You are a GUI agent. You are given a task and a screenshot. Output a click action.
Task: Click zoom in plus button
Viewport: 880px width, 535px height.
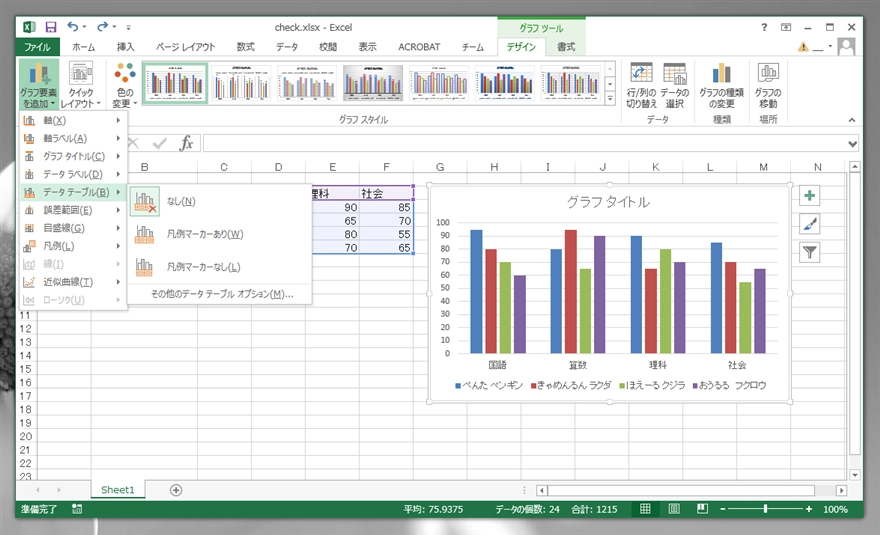(x=808, y=509)
